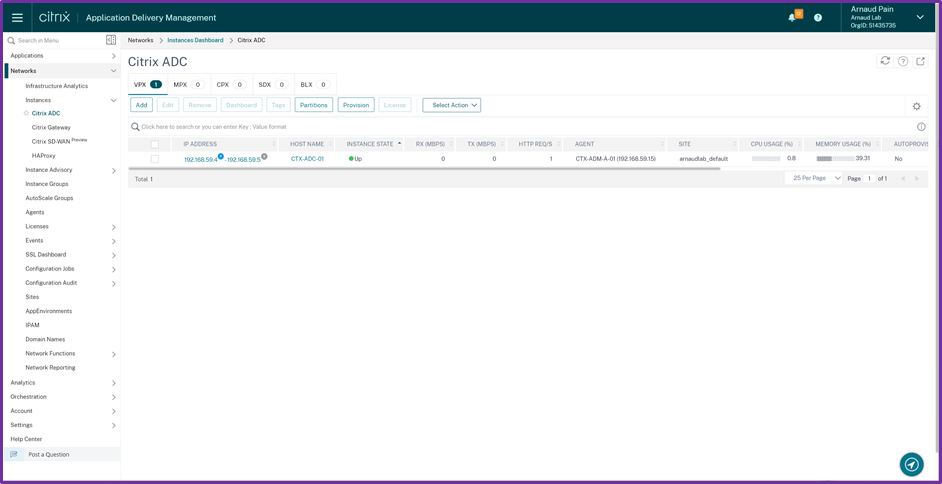
Task: Open the help question mark in header
Action: [818, 17]
